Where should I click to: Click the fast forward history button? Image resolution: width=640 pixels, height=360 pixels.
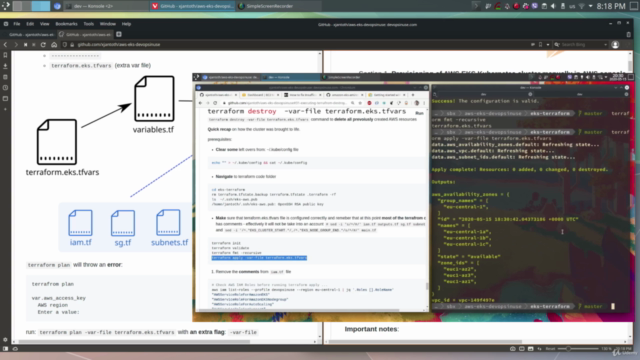[x=34, y=44]
